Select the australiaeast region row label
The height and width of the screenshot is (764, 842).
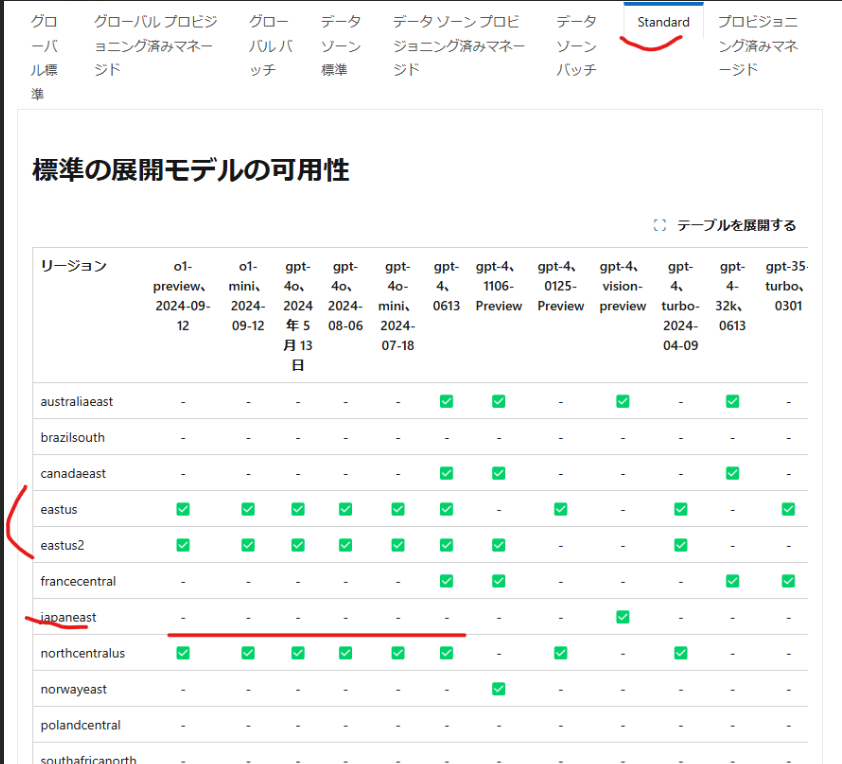coord(77,402)
